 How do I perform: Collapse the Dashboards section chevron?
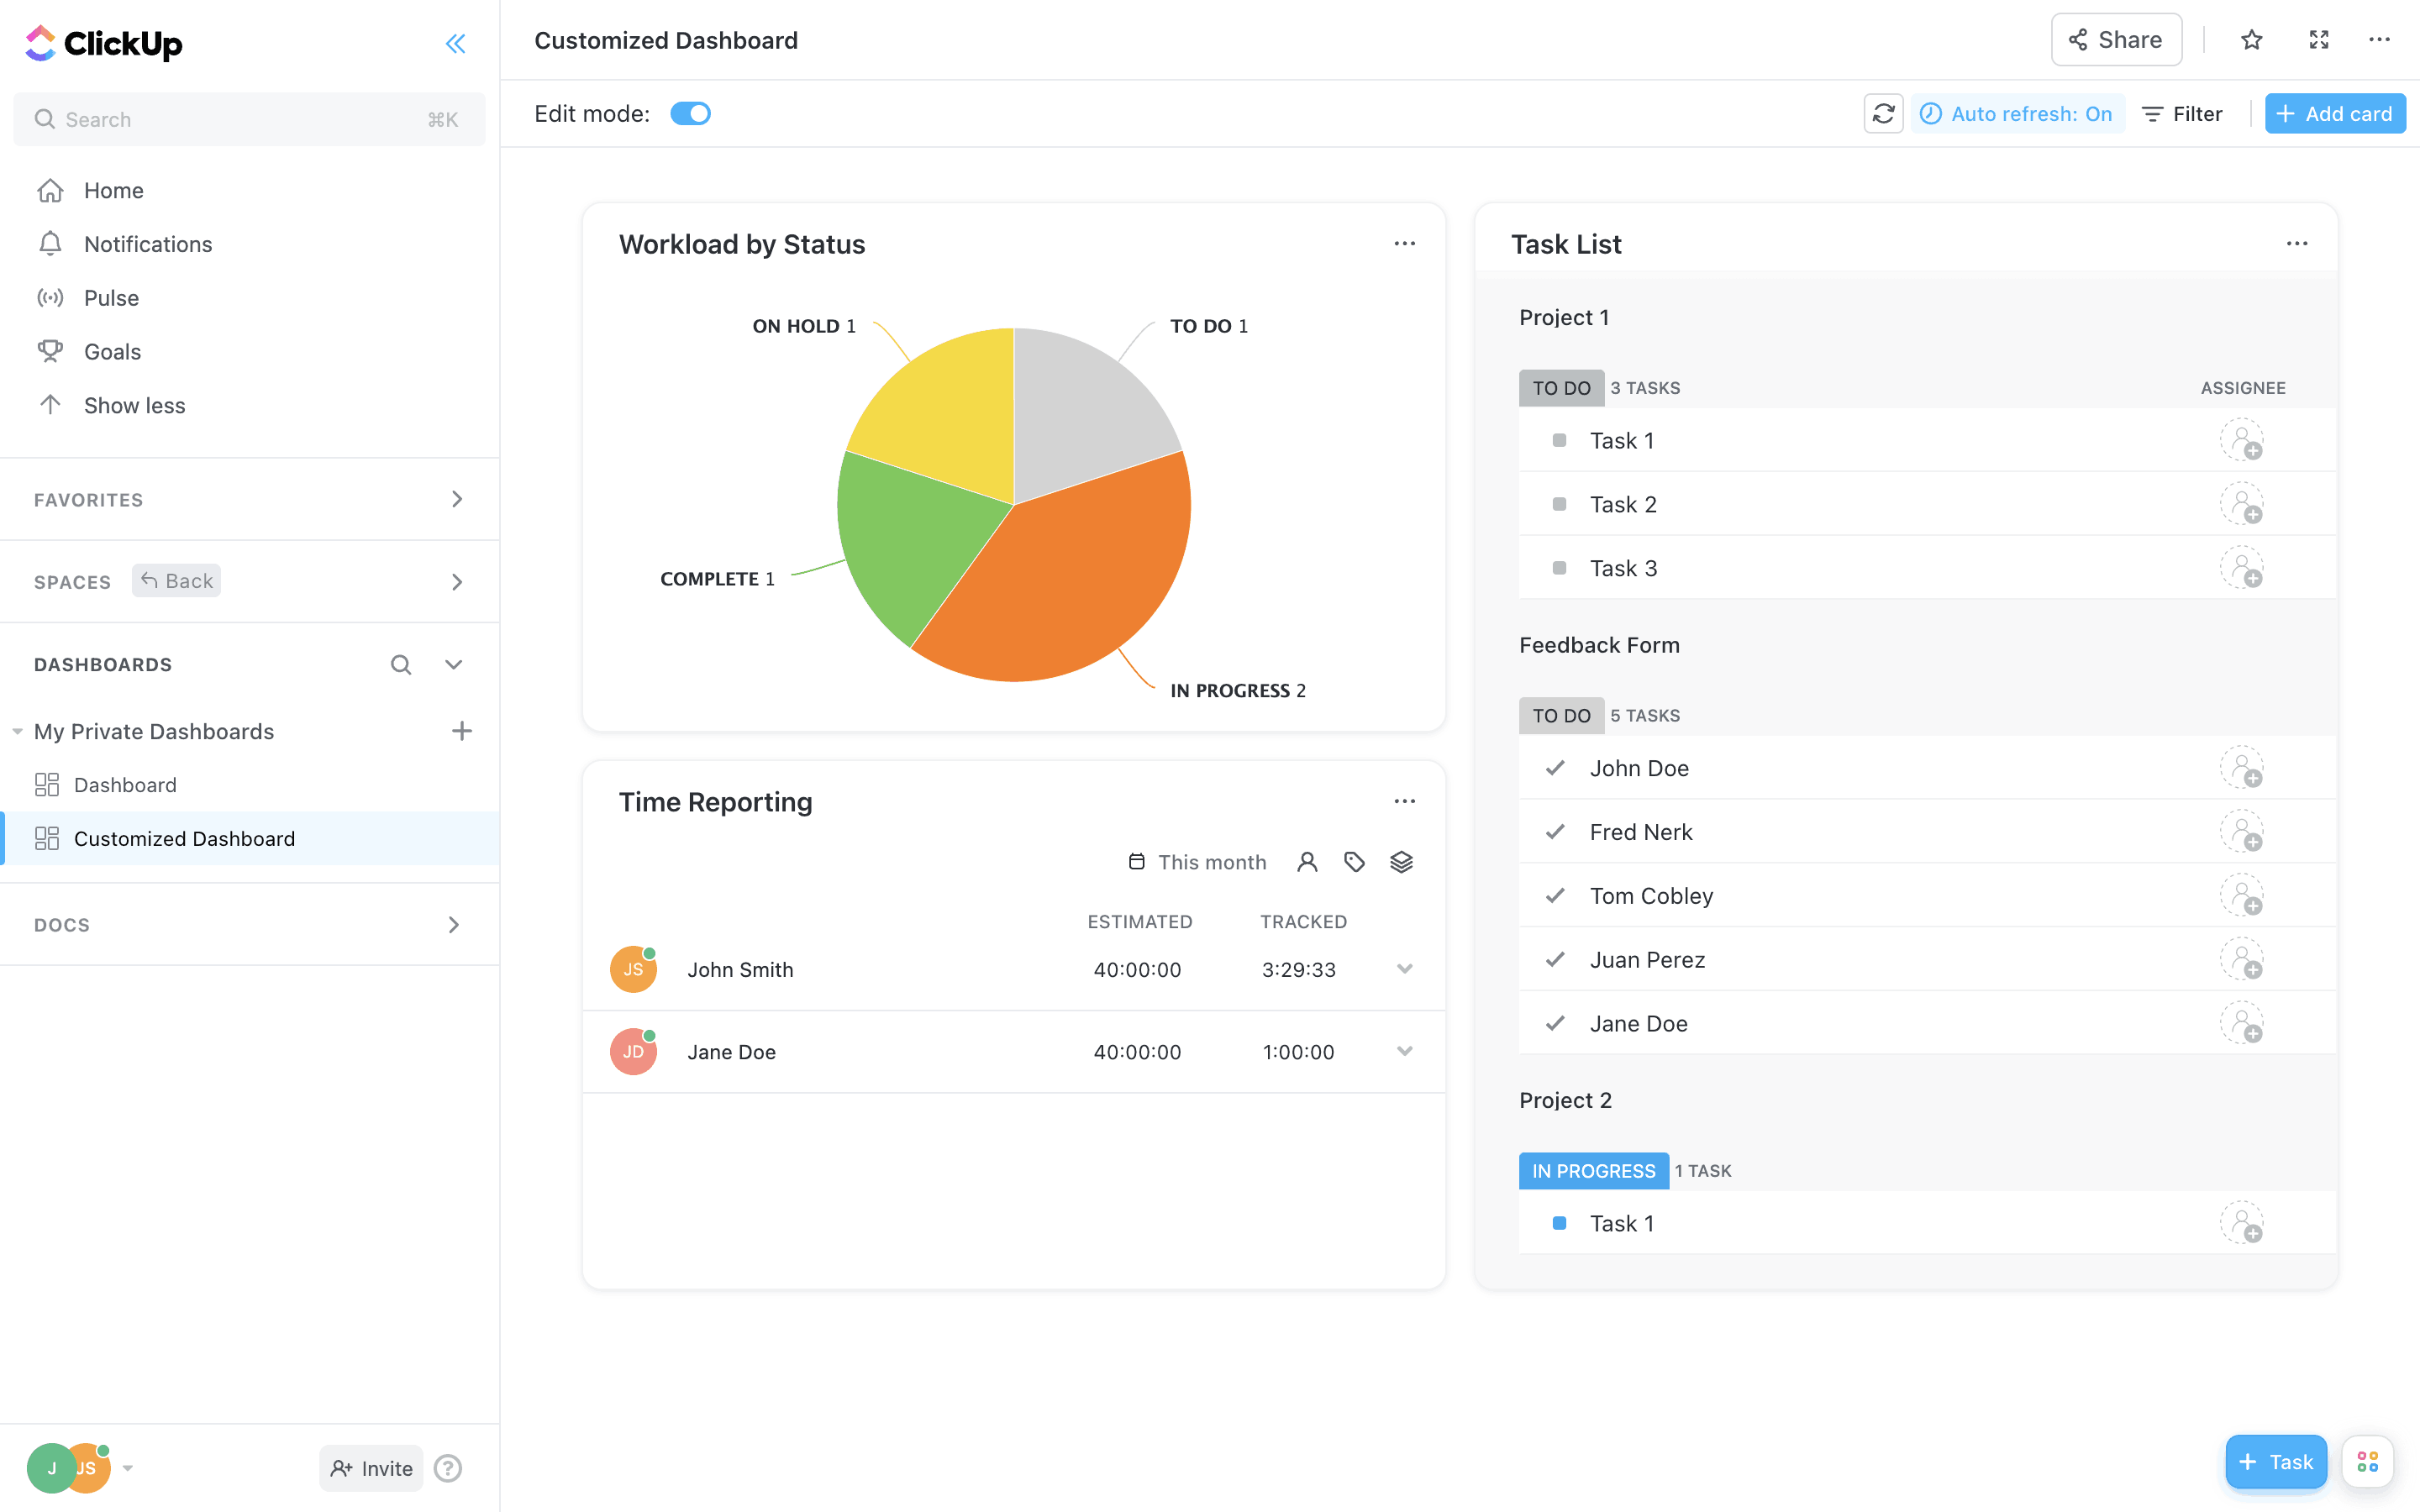click(454, 664)
